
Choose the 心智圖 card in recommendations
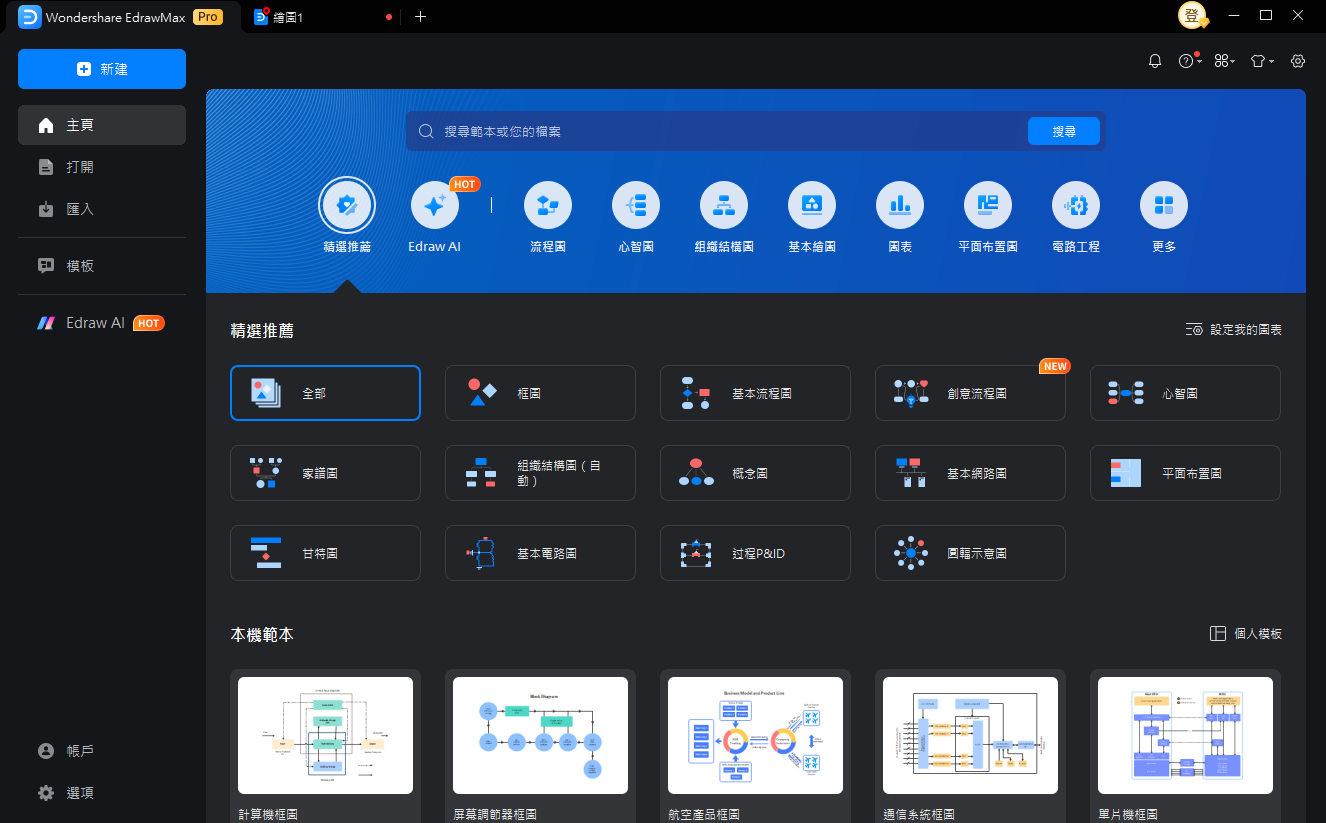click(1185, 393)
